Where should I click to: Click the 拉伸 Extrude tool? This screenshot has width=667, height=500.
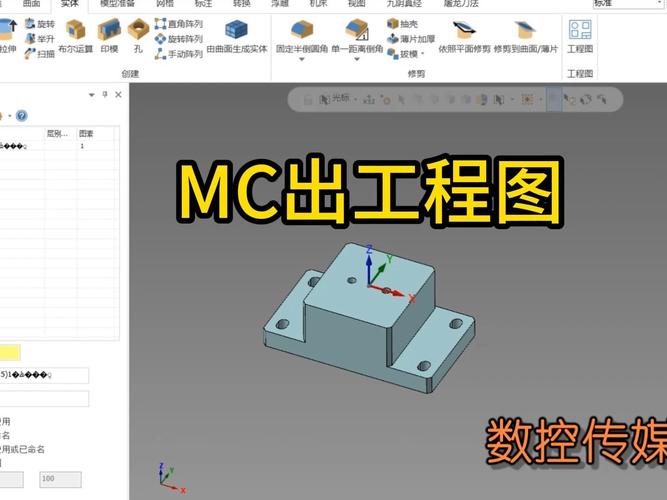[x=8, y=37]
